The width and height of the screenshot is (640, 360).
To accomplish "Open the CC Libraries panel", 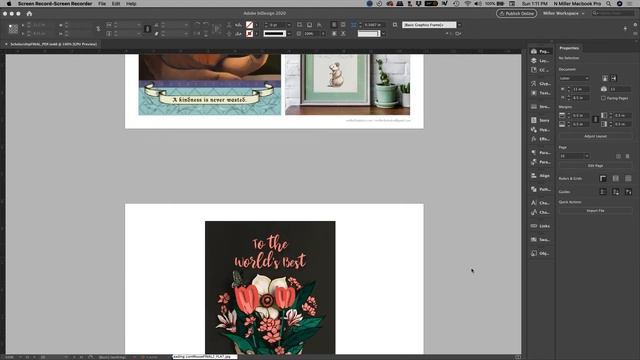I will tap(540, 70).
